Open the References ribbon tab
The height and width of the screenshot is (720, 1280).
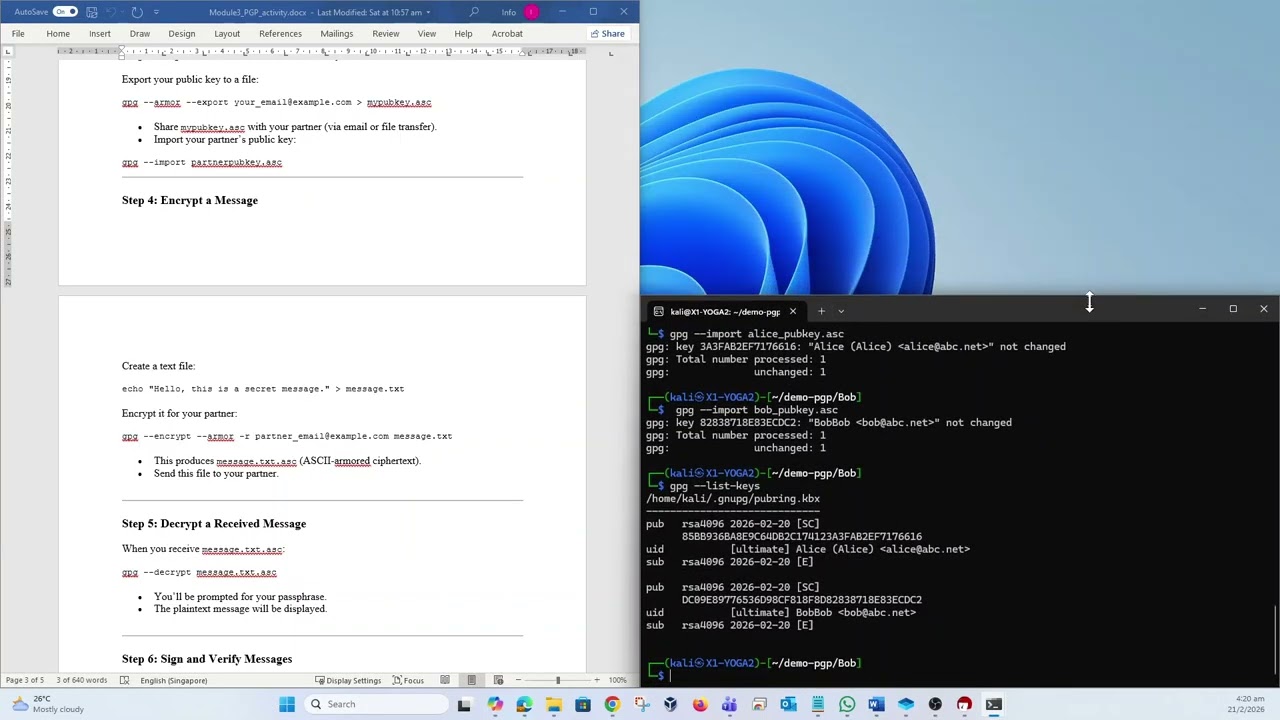click(280, 34)
